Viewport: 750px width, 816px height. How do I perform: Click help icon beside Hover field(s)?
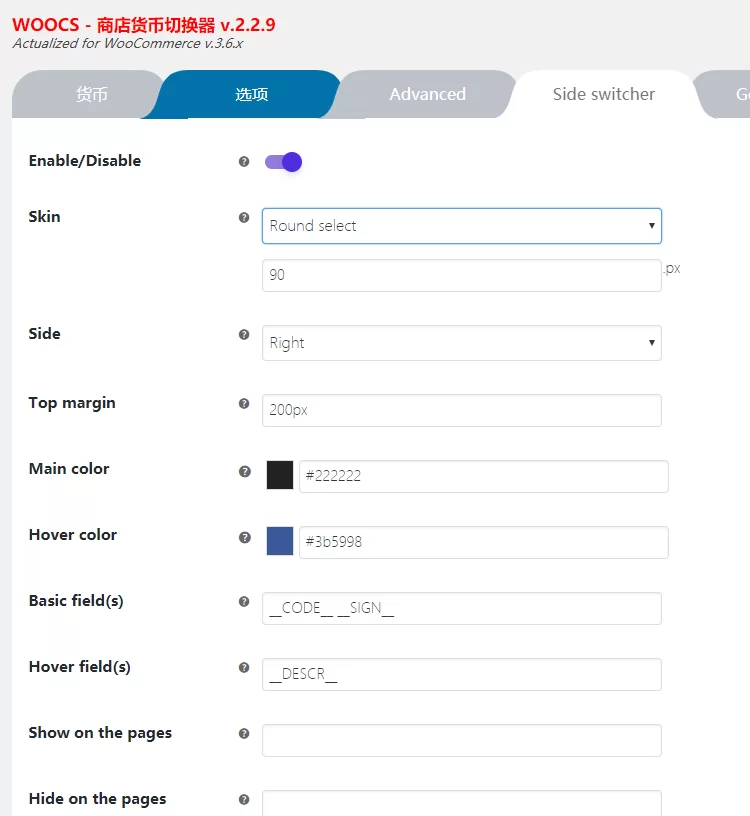pyautogui.click(x=244, y=668)
